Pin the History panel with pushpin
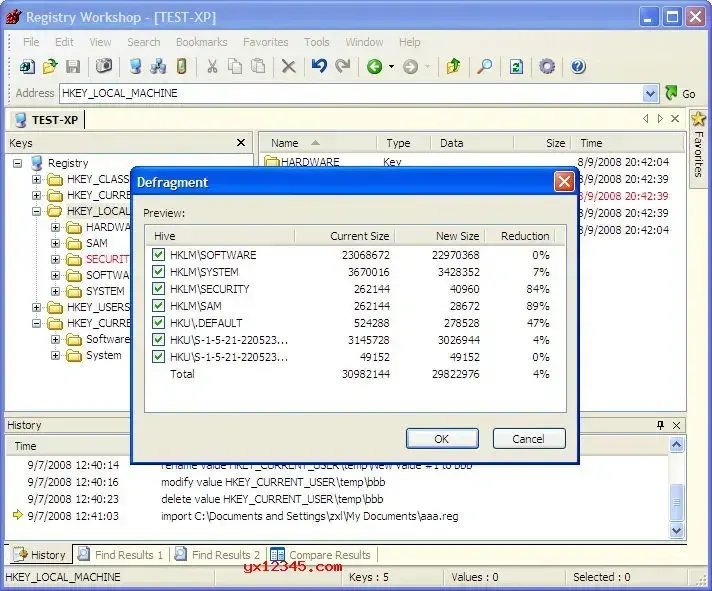 pyautogui.click(x=660, y=425)
